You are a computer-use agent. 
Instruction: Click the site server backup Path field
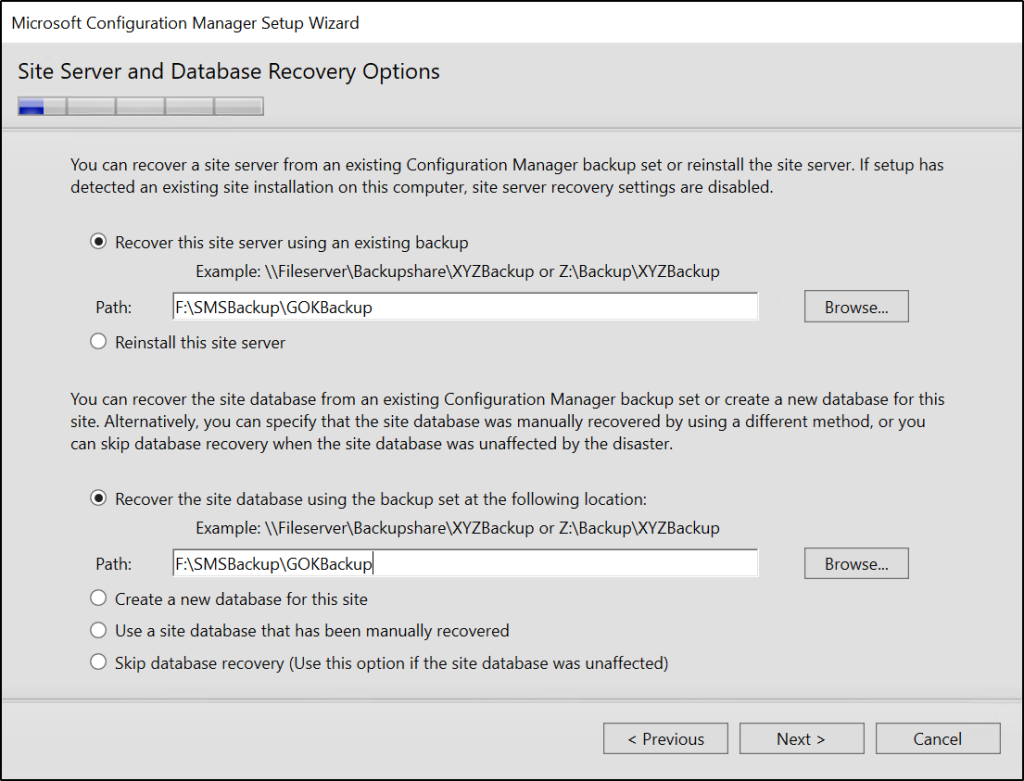tap(465, 307)
